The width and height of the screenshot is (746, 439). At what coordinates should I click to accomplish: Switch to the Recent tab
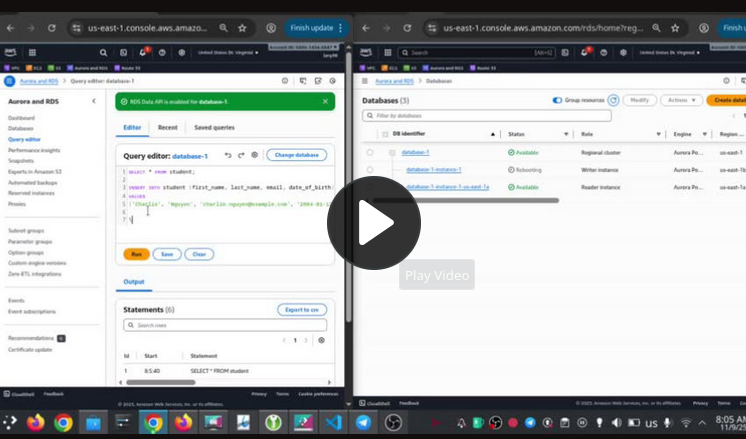tap(167, 128)
